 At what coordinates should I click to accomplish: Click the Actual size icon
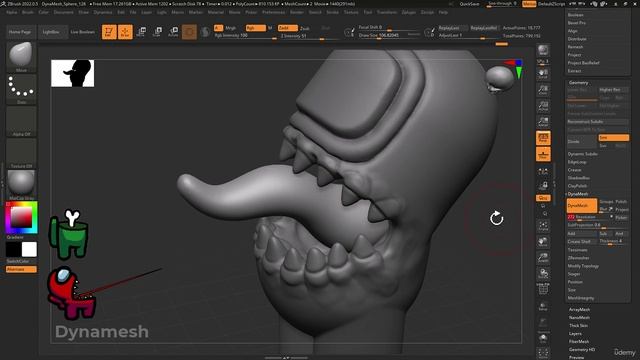click(543, 106)
